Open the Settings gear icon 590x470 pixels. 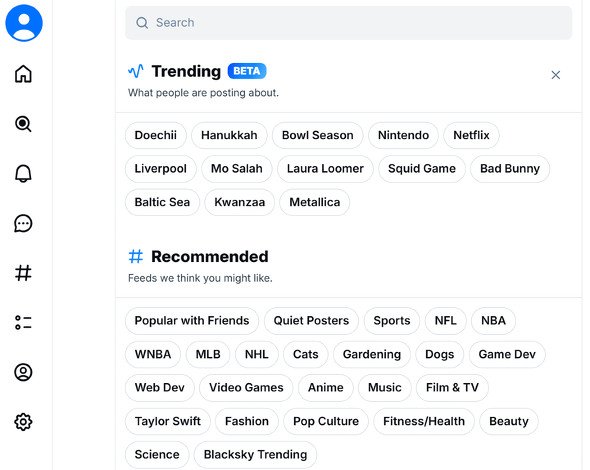pos(23,422)
